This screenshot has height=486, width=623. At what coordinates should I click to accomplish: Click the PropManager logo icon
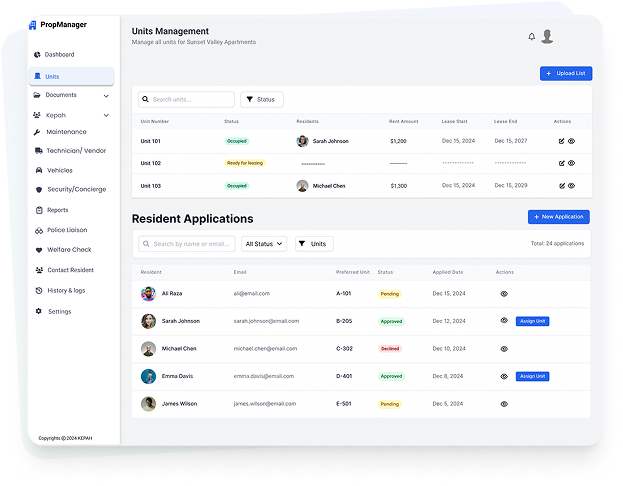[33, 24]
